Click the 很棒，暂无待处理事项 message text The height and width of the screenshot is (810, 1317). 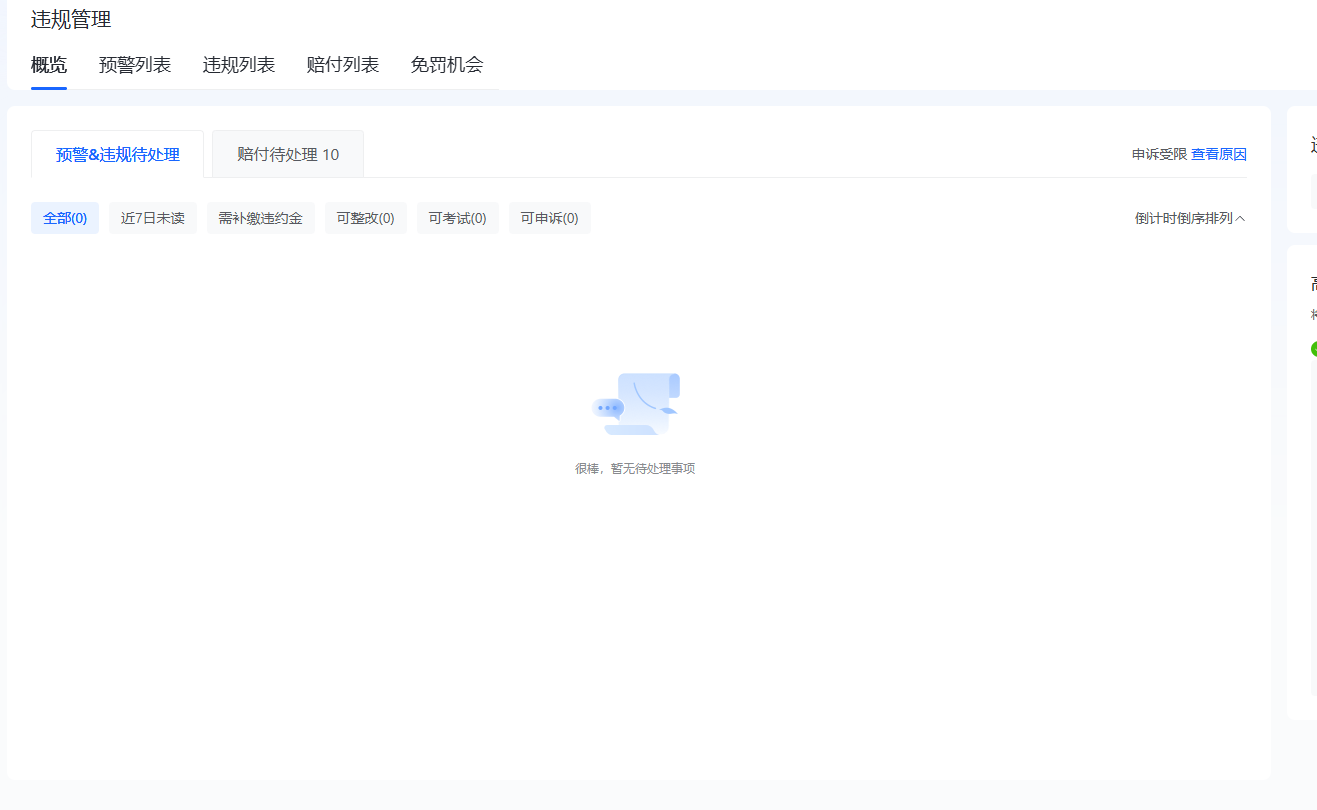(x=635, y=469)
